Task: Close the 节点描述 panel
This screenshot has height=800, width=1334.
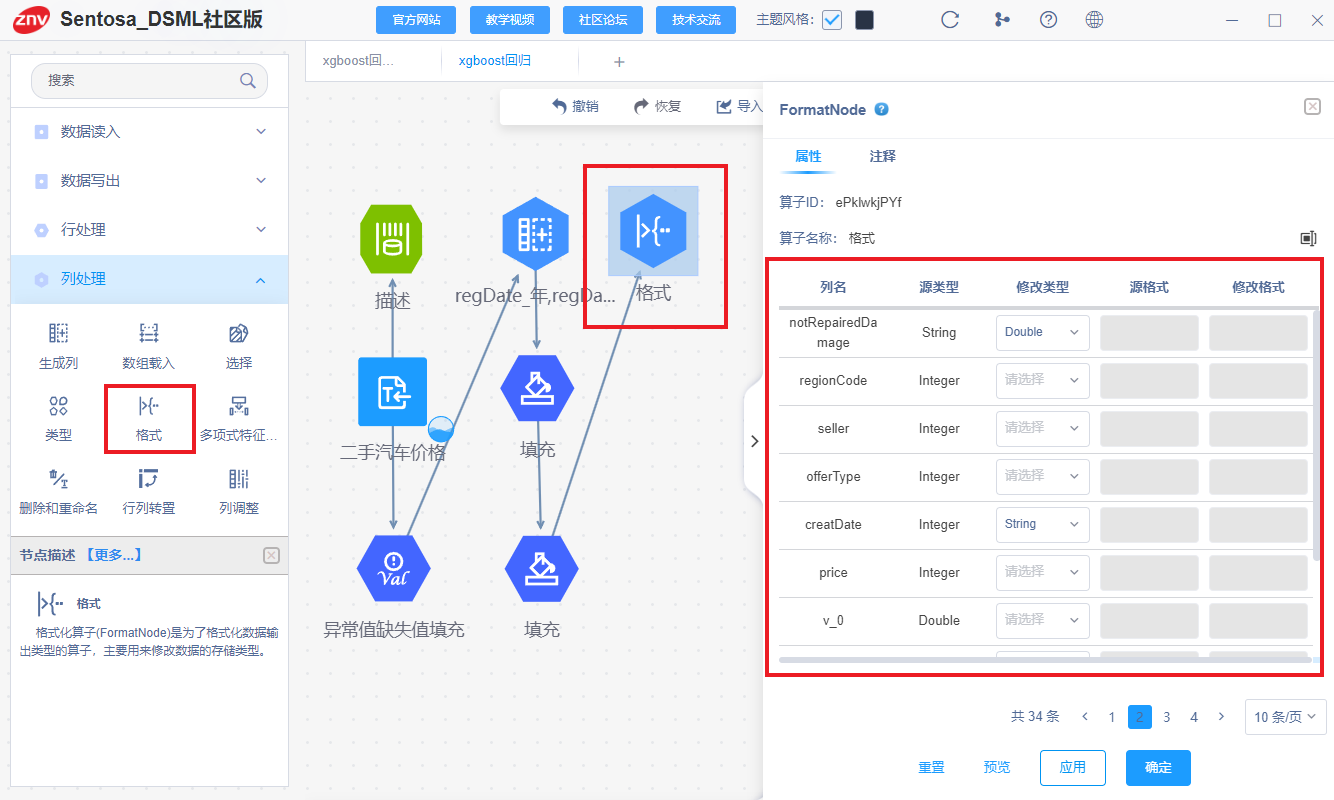Action: click(x=271, y=555)
